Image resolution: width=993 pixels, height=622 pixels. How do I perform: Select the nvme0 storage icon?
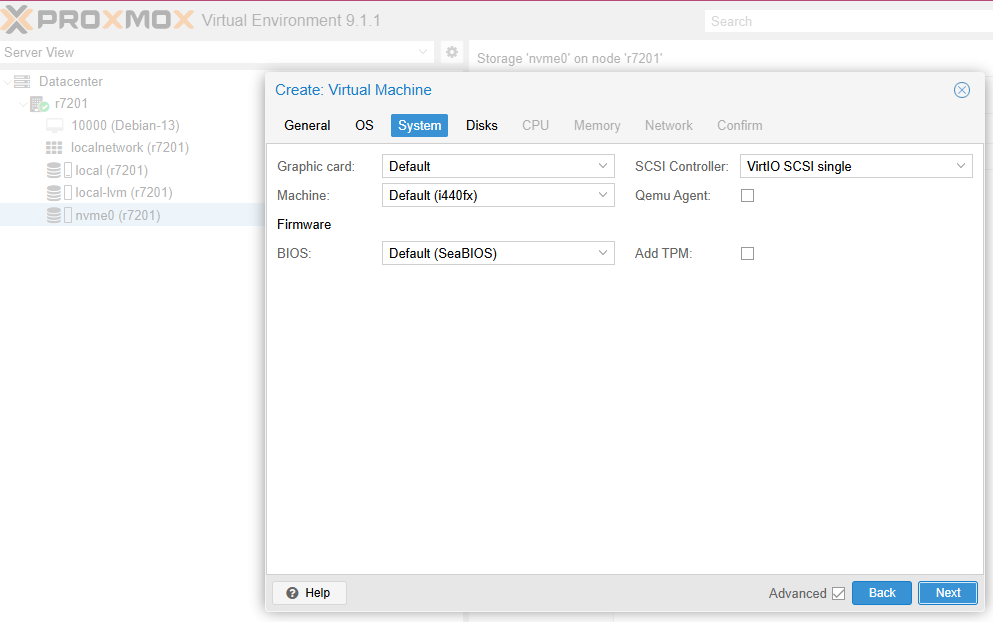pos(54,215)
